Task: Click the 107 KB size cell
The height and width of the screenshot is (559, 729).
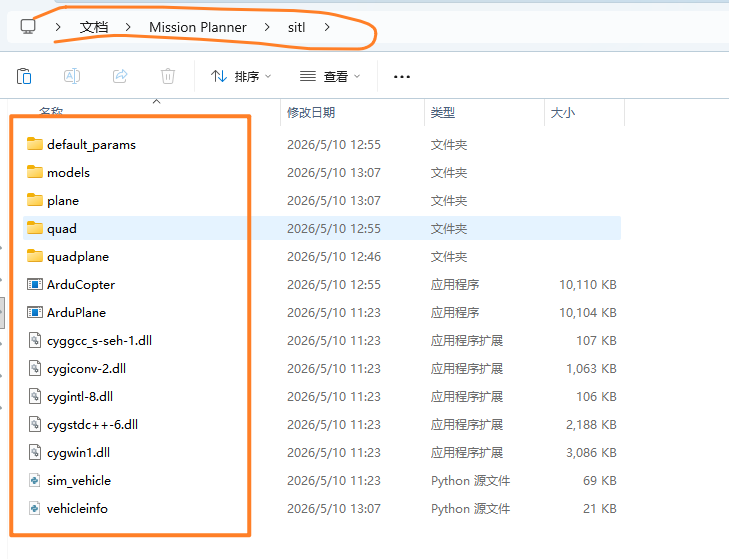Action: [x=596, y=341]
